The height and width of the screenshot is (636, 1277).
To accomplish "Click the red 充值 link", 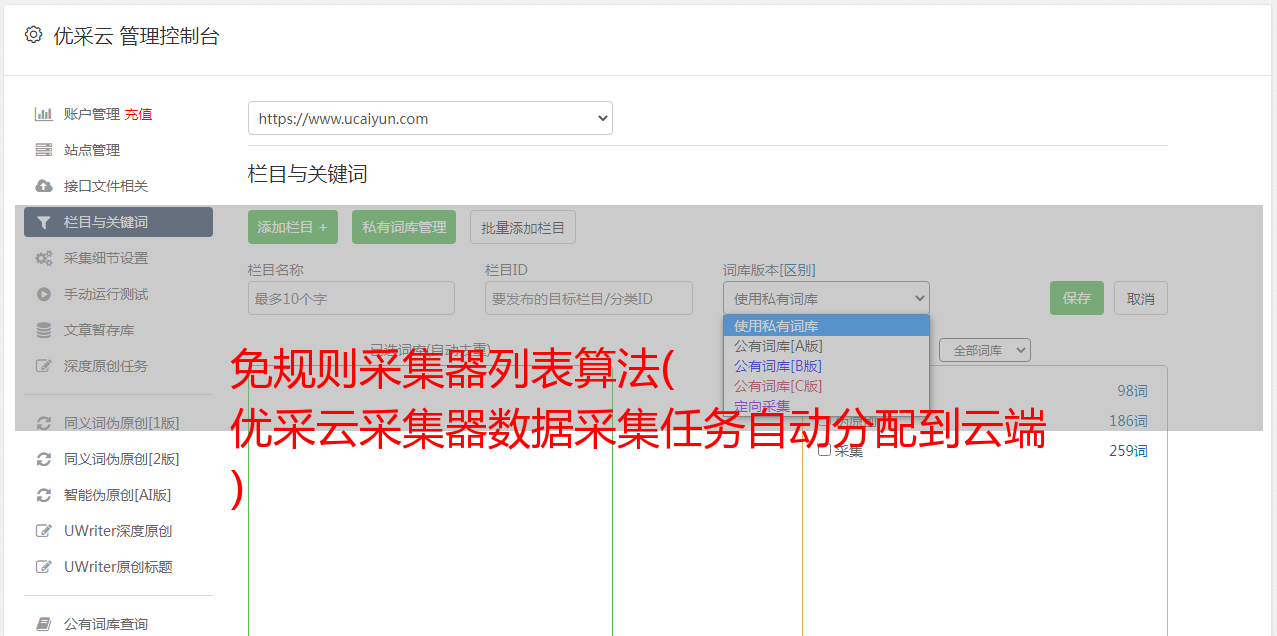I will (138, 114).
